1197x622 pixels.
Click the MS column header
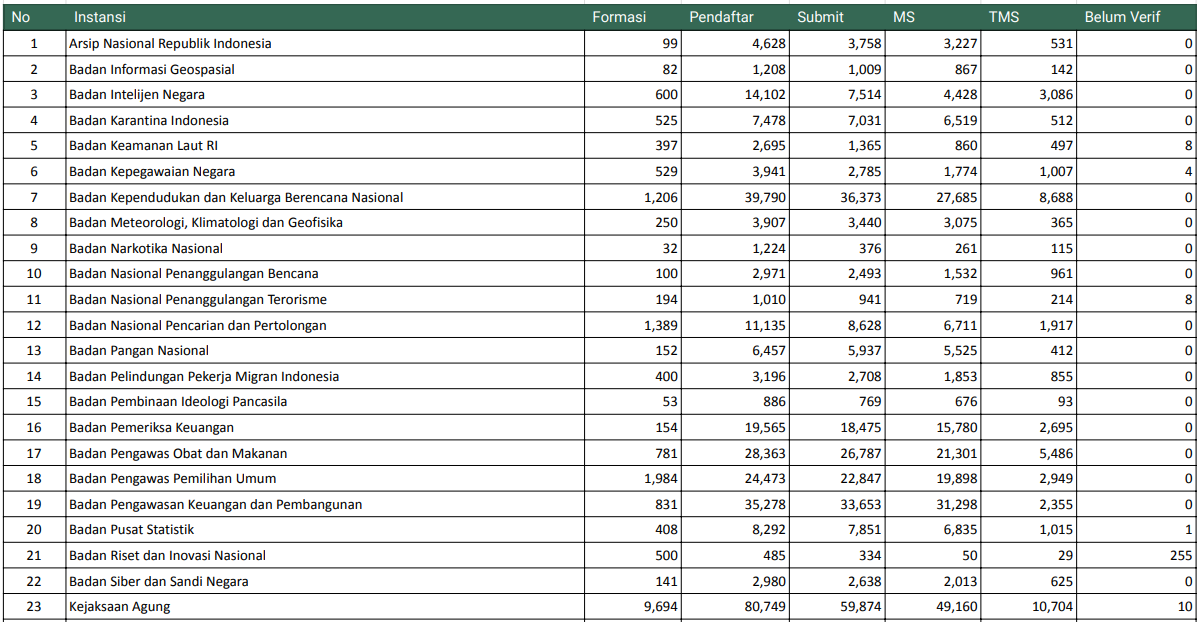coord(932,17)
